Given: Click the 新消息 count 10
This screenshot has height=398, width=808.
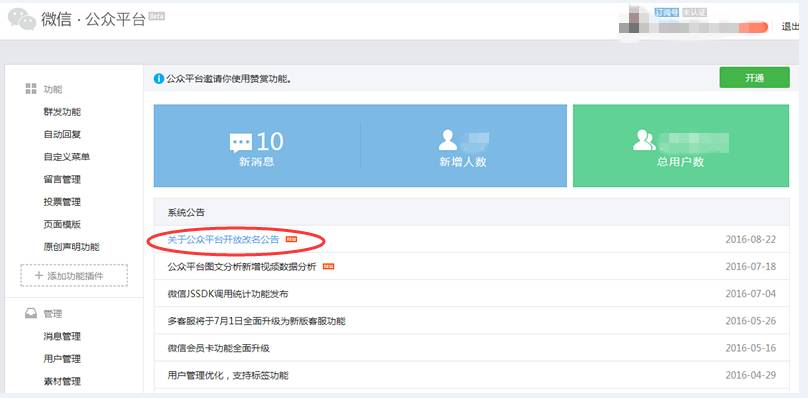Looking at the screenshot, I should coord(270,141).
